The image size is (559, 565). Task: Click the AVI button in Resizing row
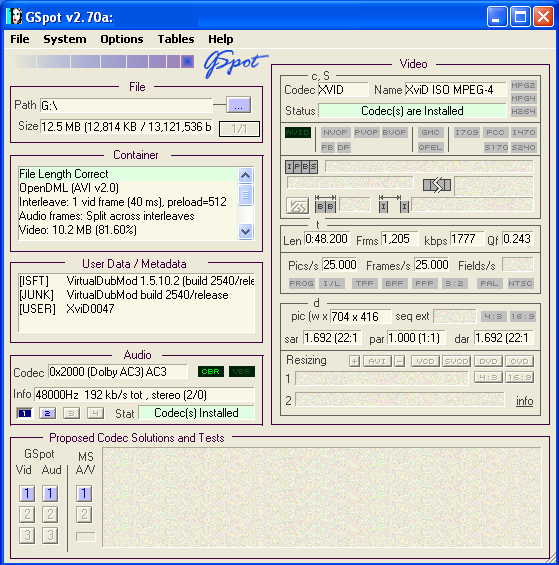(x=377, y=361)
